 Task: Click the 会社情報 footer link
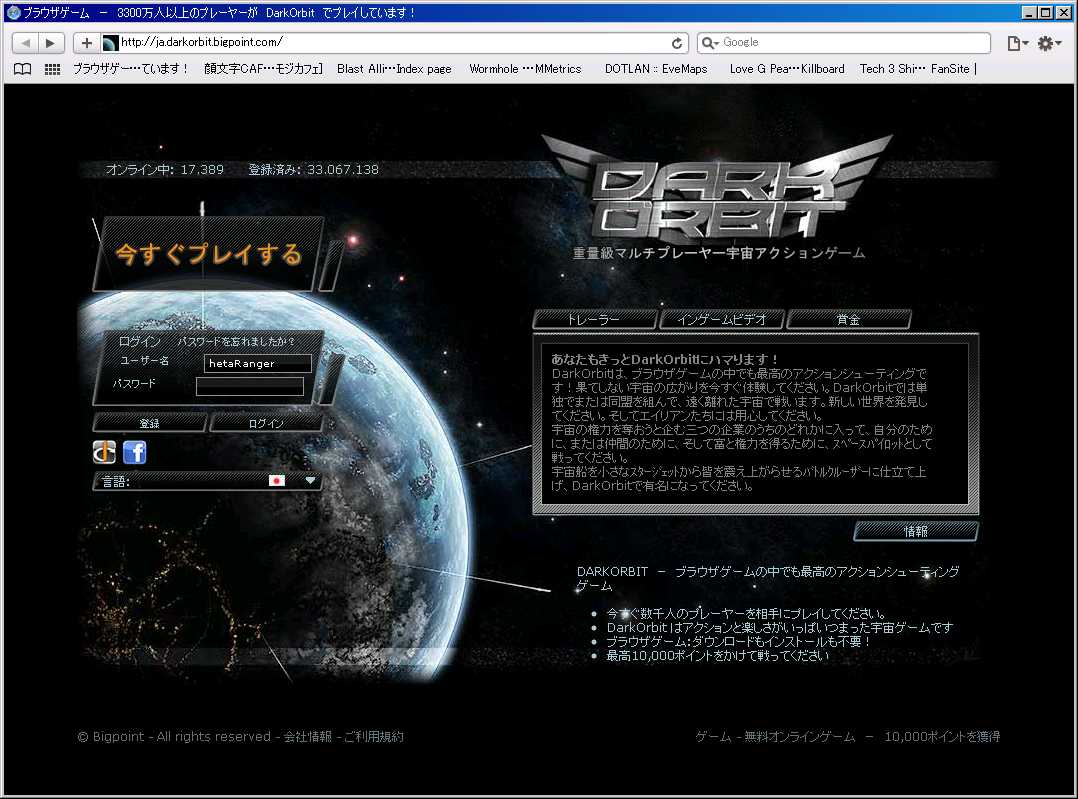pos(307,736)
